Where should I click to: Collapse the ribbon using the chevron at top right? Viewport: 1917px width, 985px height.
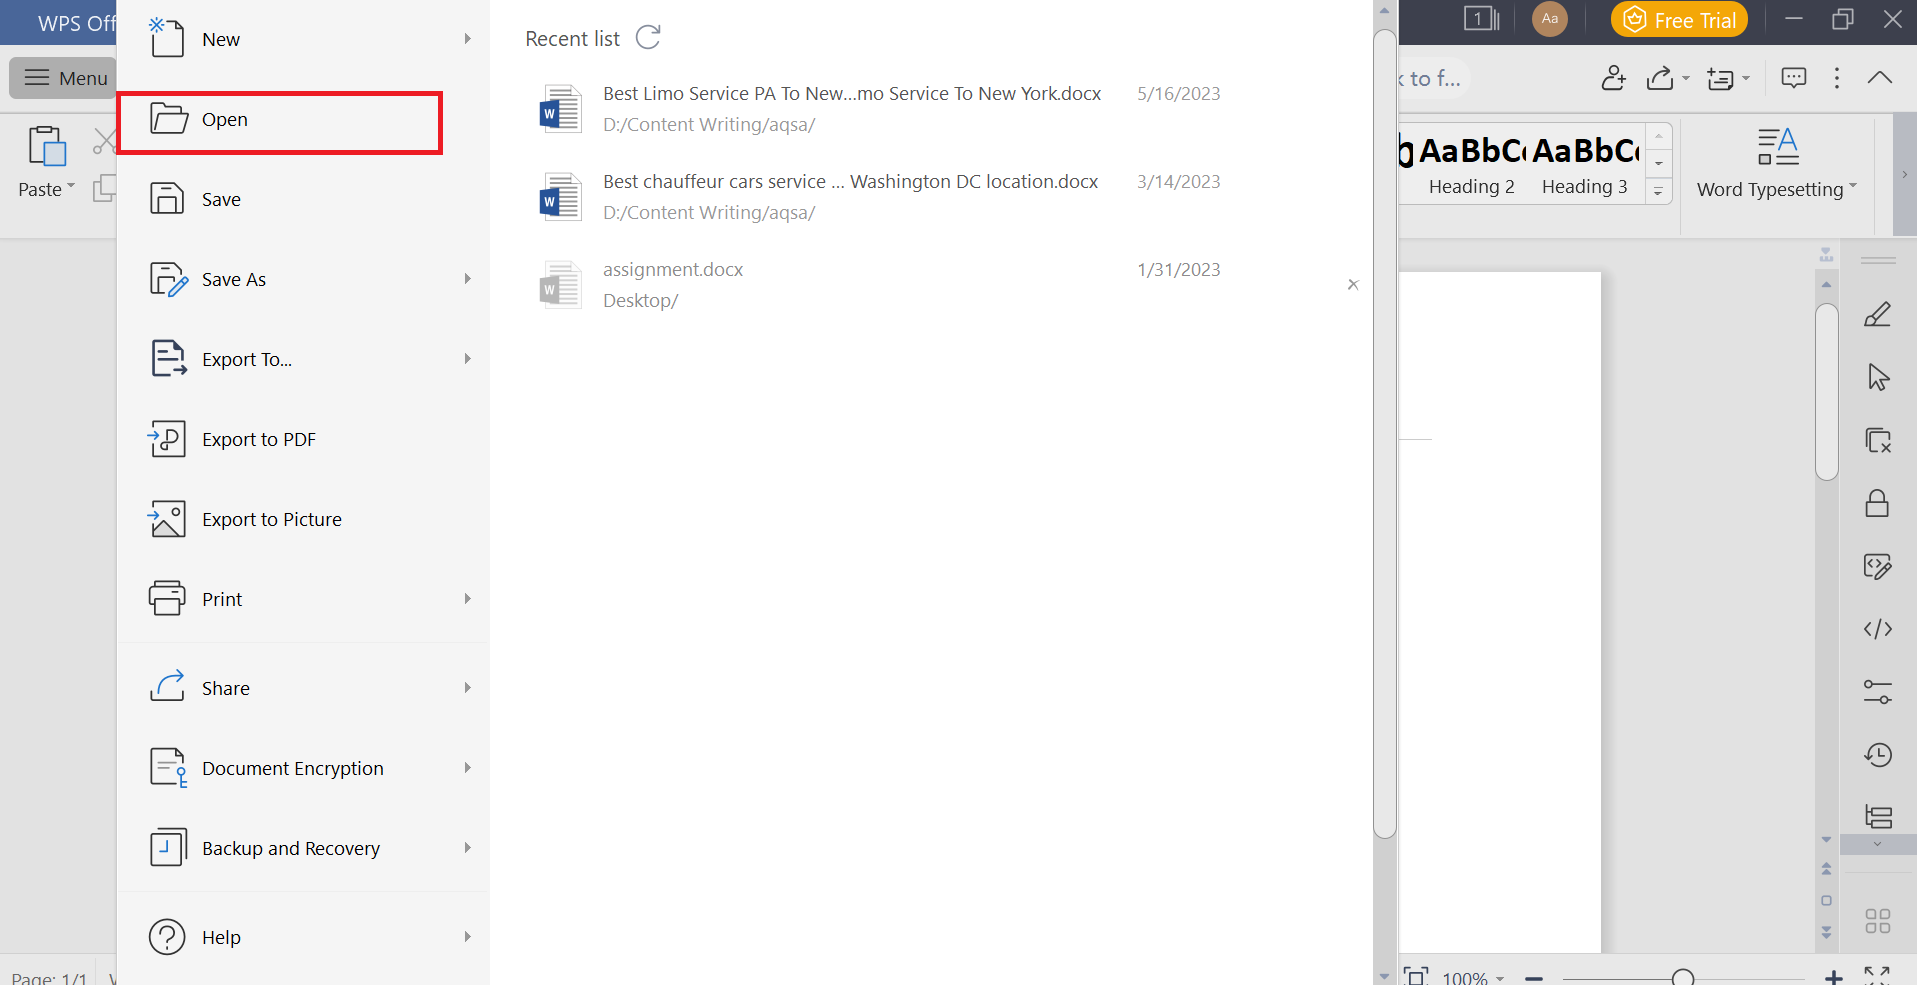pyautogui.click(x=1880, y=77)
